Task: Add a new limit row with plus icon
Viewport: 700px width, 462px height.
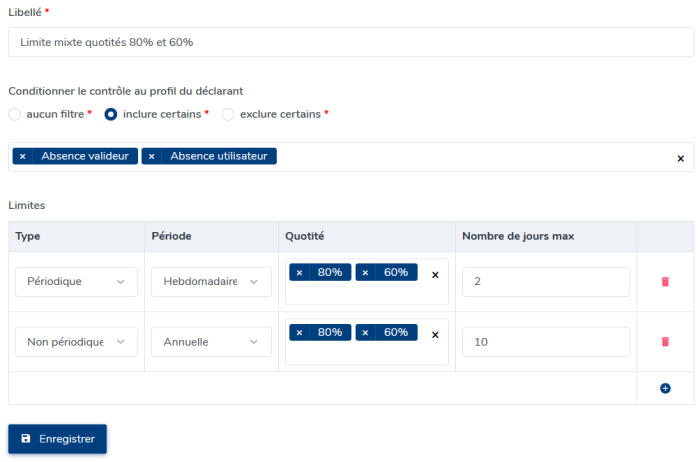Action: pos(665,388)
